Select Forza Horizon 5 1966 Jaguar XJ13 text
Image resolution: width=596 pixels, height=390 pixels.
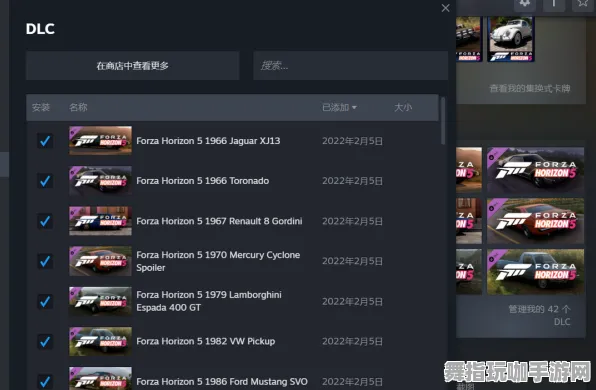pos(208,141)
